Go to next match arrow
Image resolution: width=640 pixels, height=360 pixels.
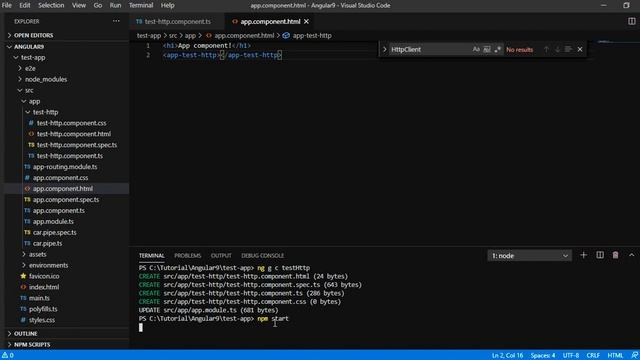(x=557, y=49)
